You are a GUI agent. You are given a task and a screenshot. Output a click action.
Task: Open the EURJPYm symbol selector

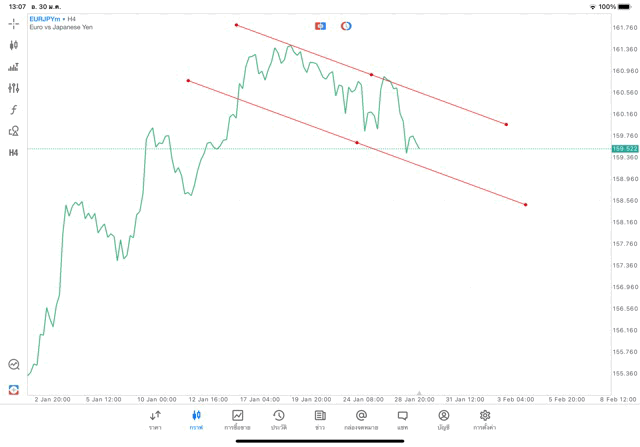coord(50,18)
